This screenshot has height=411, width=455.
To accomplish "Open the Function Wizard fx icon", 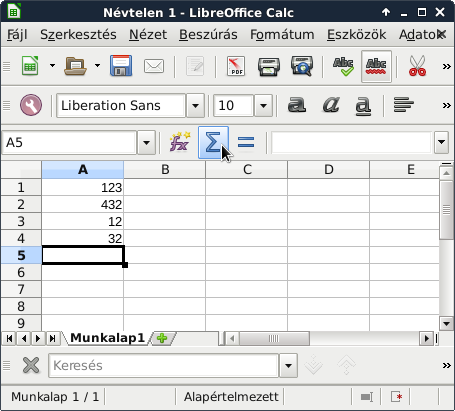I will point(180,142).
